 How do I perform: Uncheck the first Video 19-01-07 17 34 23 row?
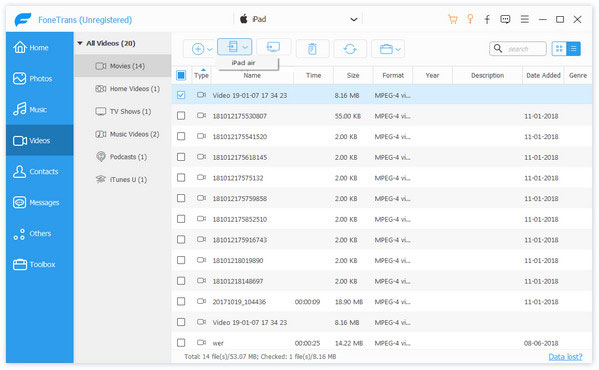click(x=181, y=95)
